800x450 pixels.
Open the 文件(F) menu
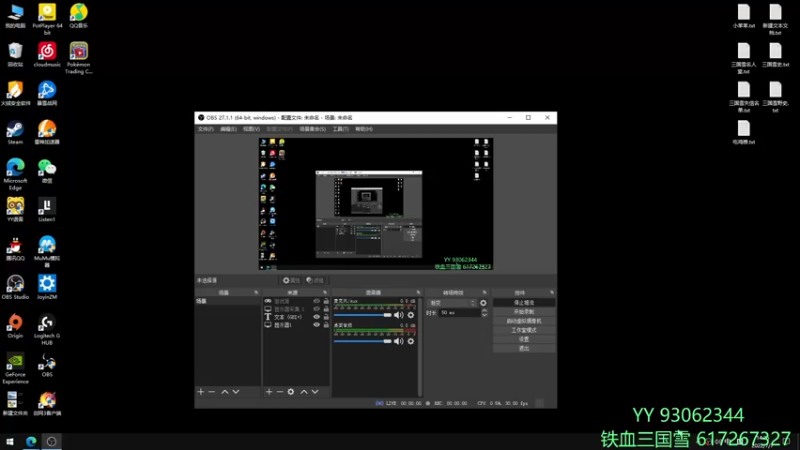pos(206,129)
